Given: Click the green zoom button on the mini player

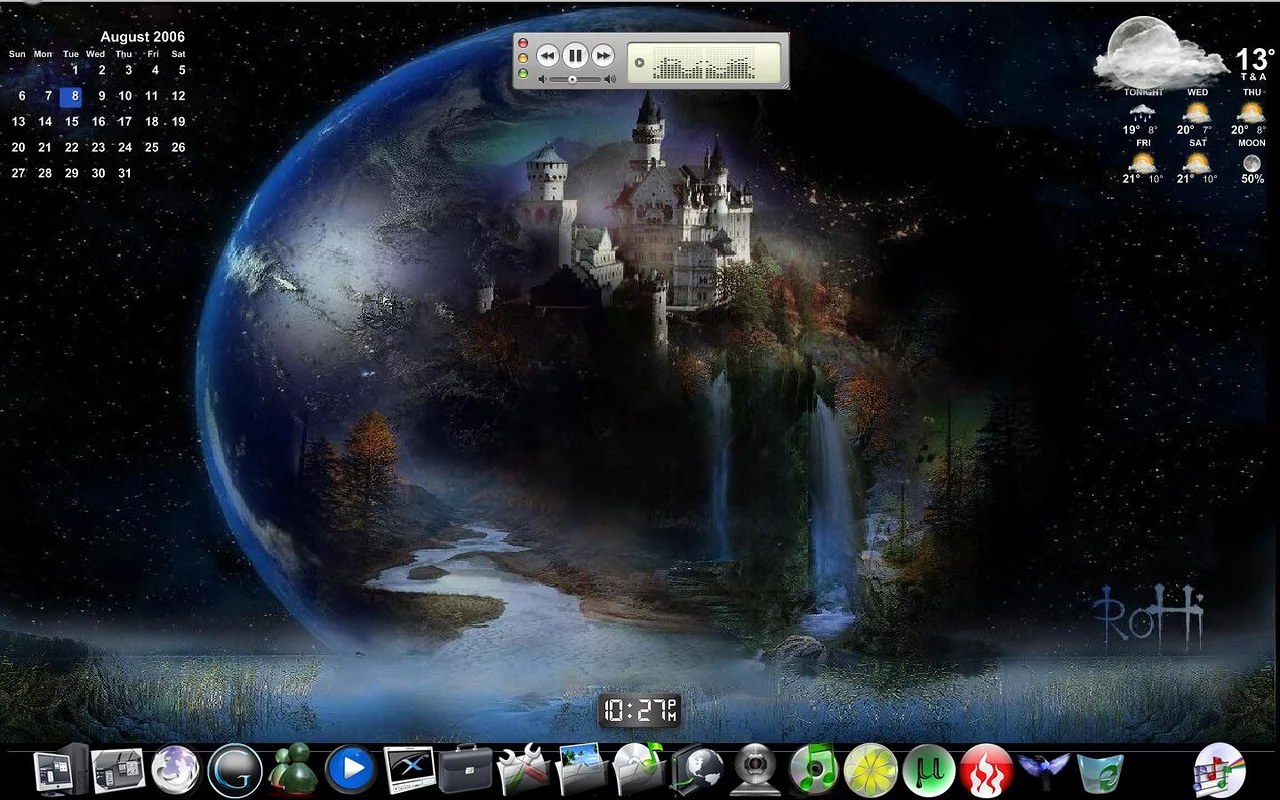Looking at the screenshot, I should pyautogui.click(x=523, y=74).
